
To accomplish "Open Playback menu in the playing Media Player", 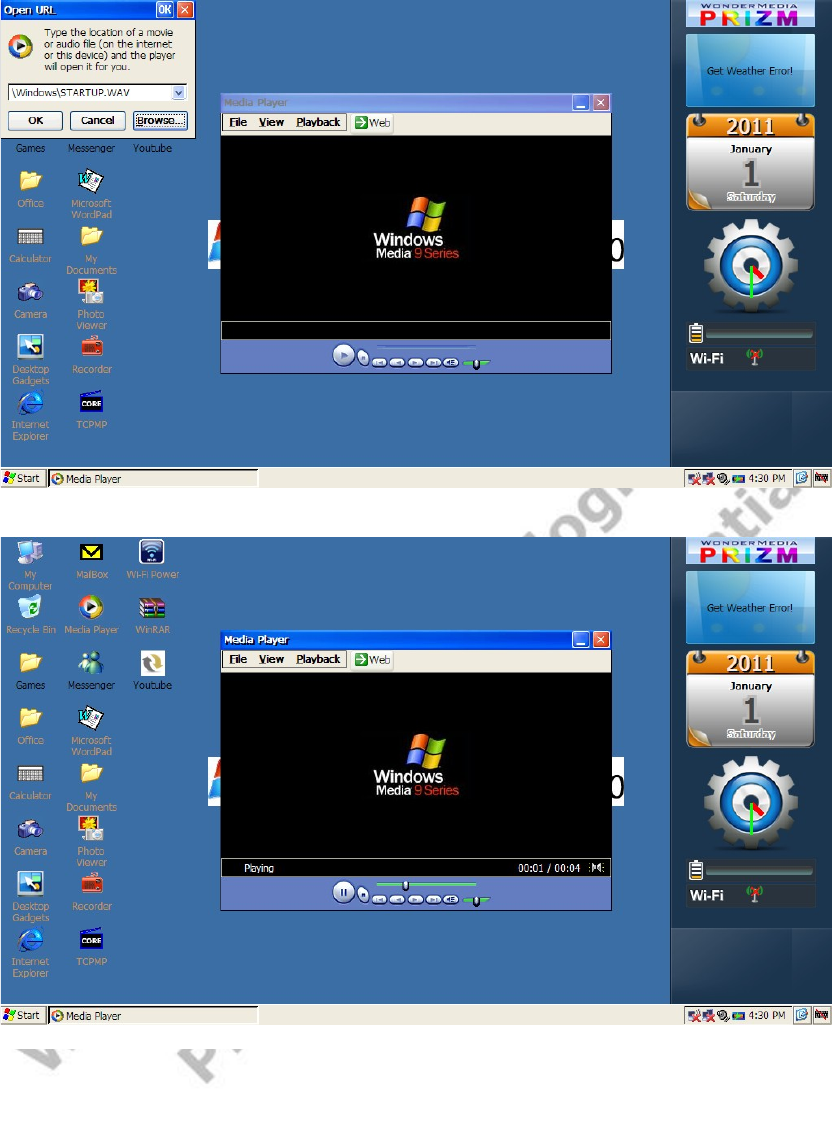I will [317, 659].
